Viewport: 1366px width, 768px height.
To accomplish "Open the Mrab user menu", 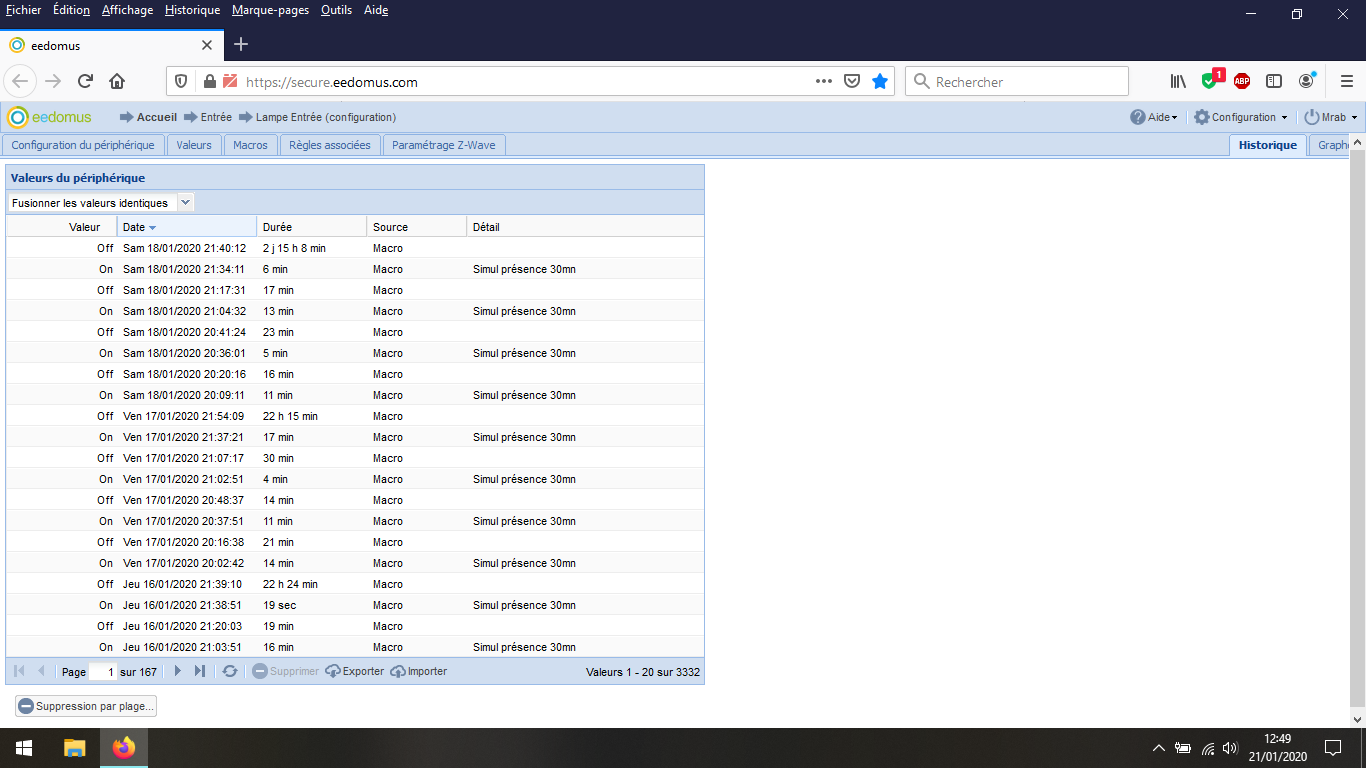I will (x=1331, y=117).
